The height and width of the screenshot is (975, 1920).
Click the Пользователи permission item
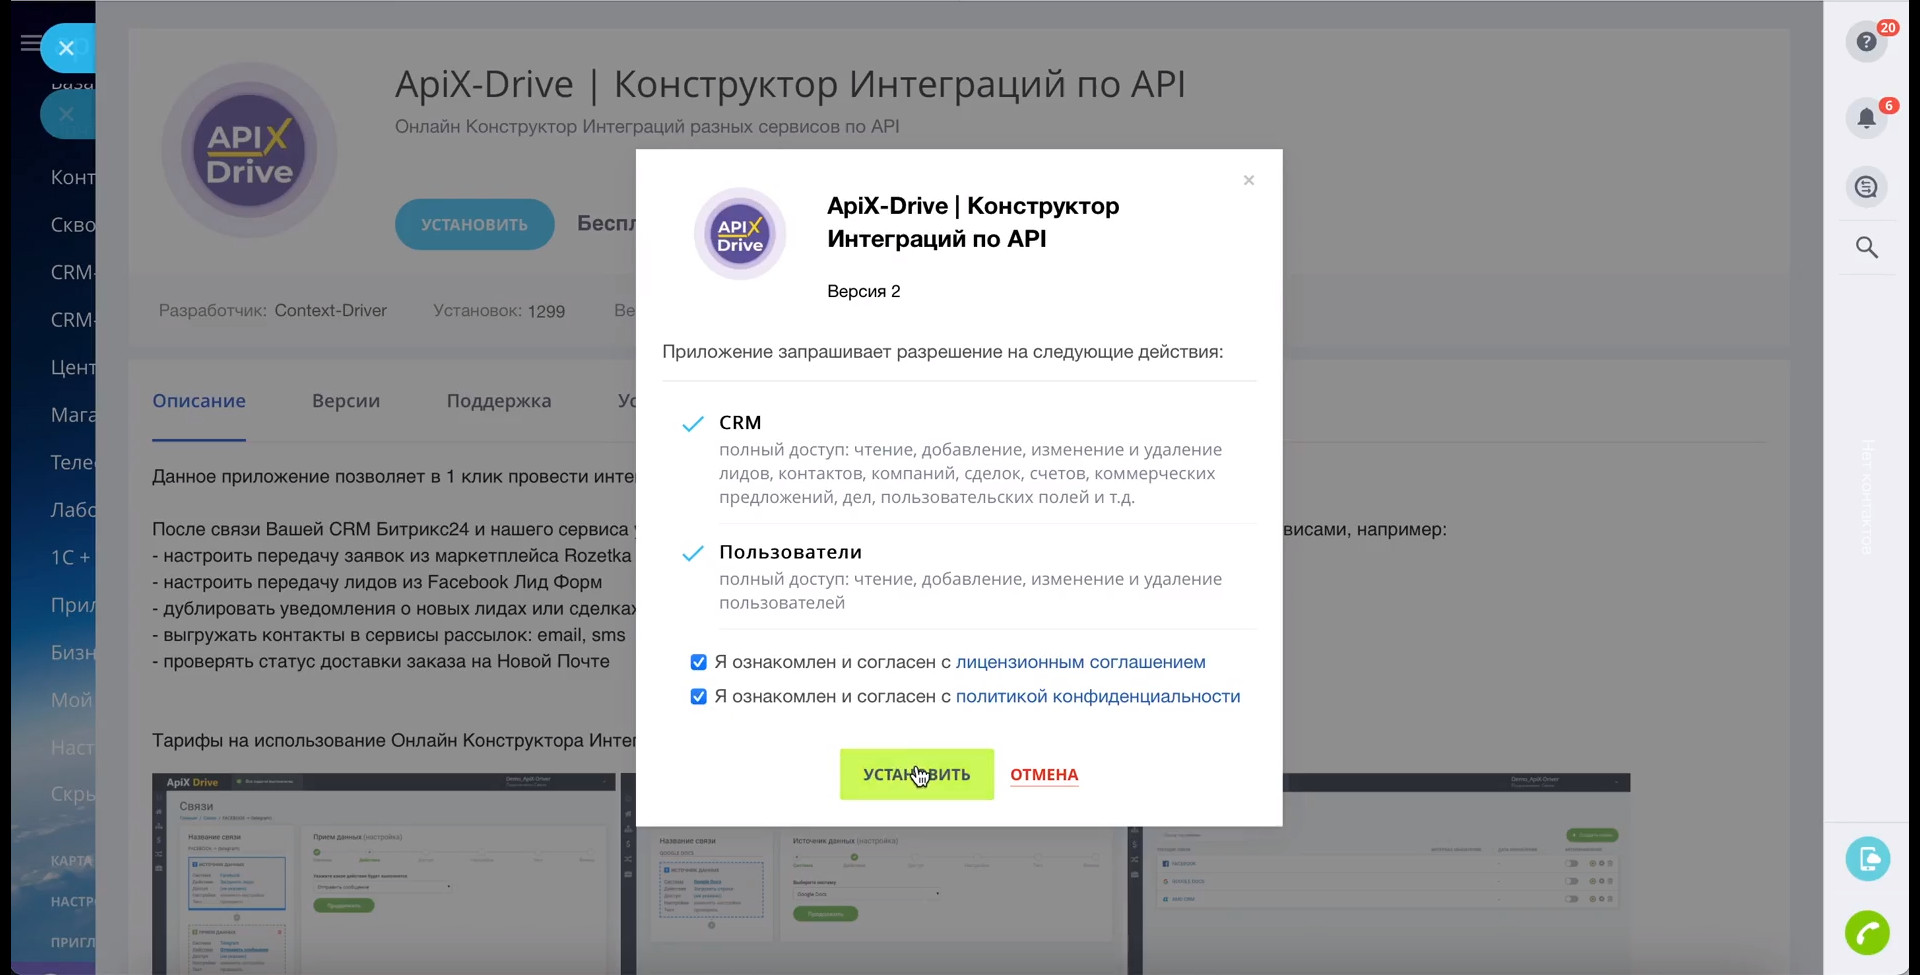point(968,576)
